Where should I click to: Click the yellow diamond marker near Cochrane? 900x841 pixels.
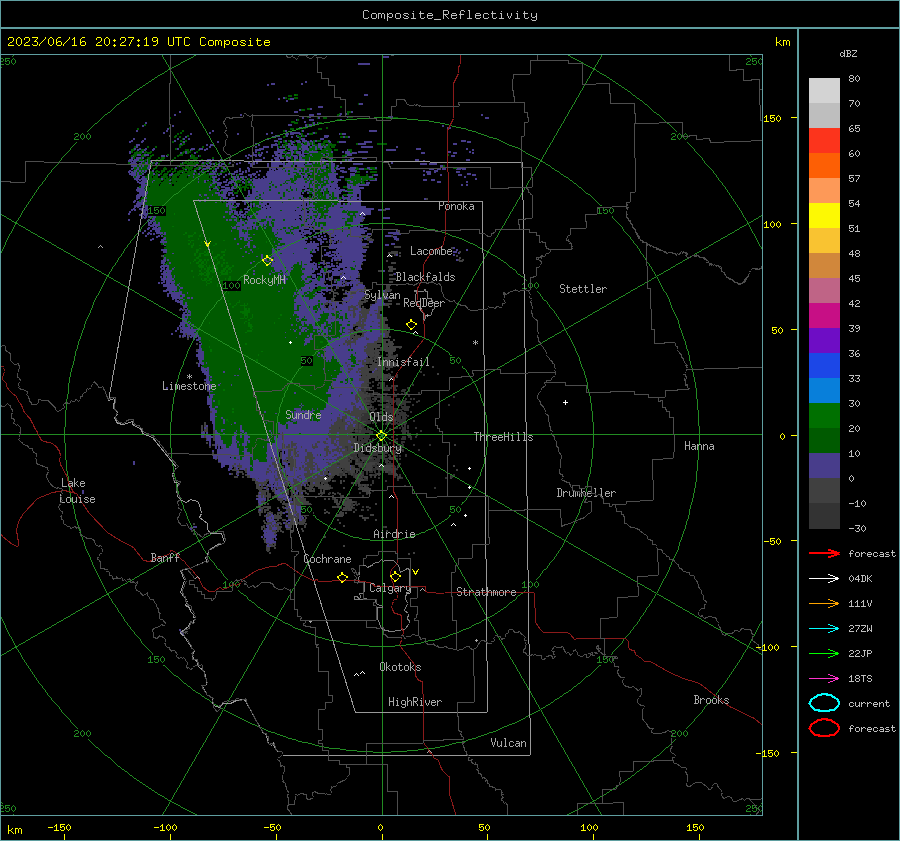click(x=342, y=577)
